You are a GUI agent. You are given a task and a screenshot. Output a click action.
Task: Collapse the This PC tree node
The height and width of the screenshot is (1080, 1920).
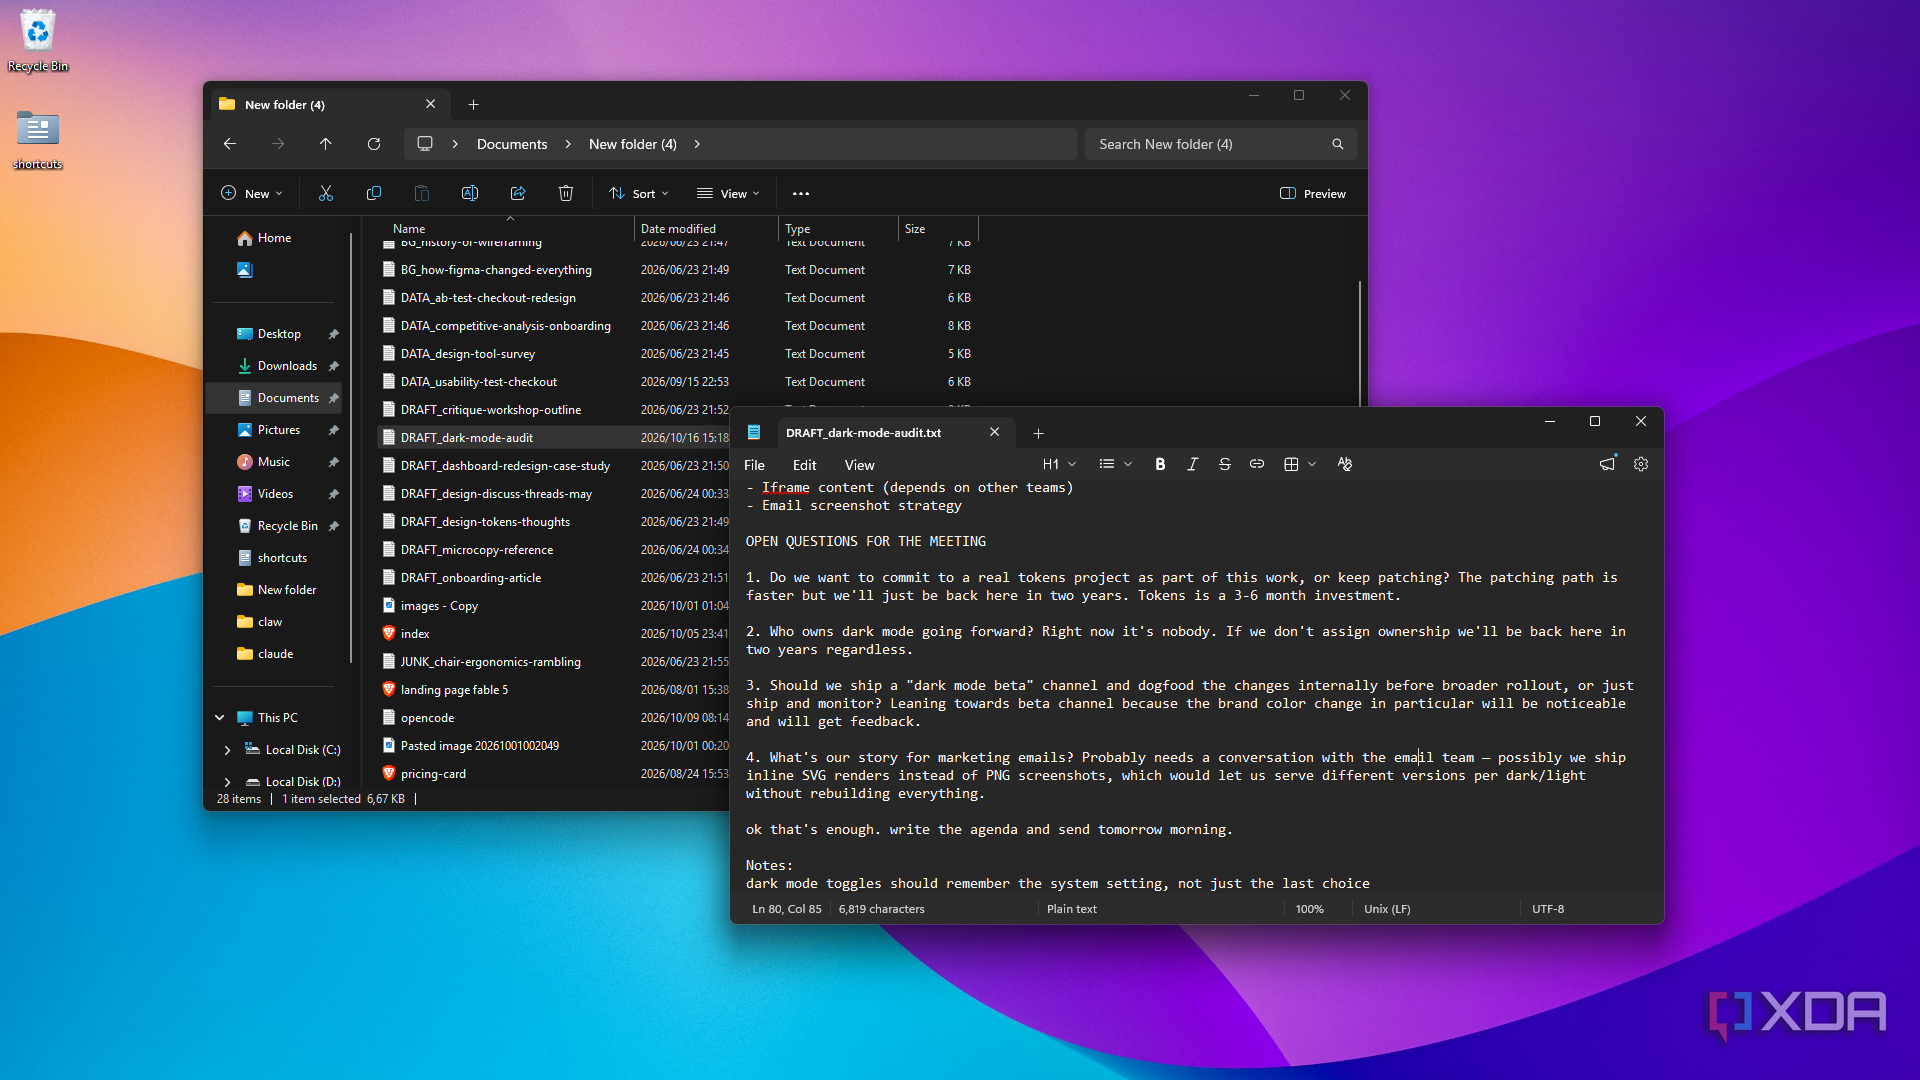coord(220,718)
